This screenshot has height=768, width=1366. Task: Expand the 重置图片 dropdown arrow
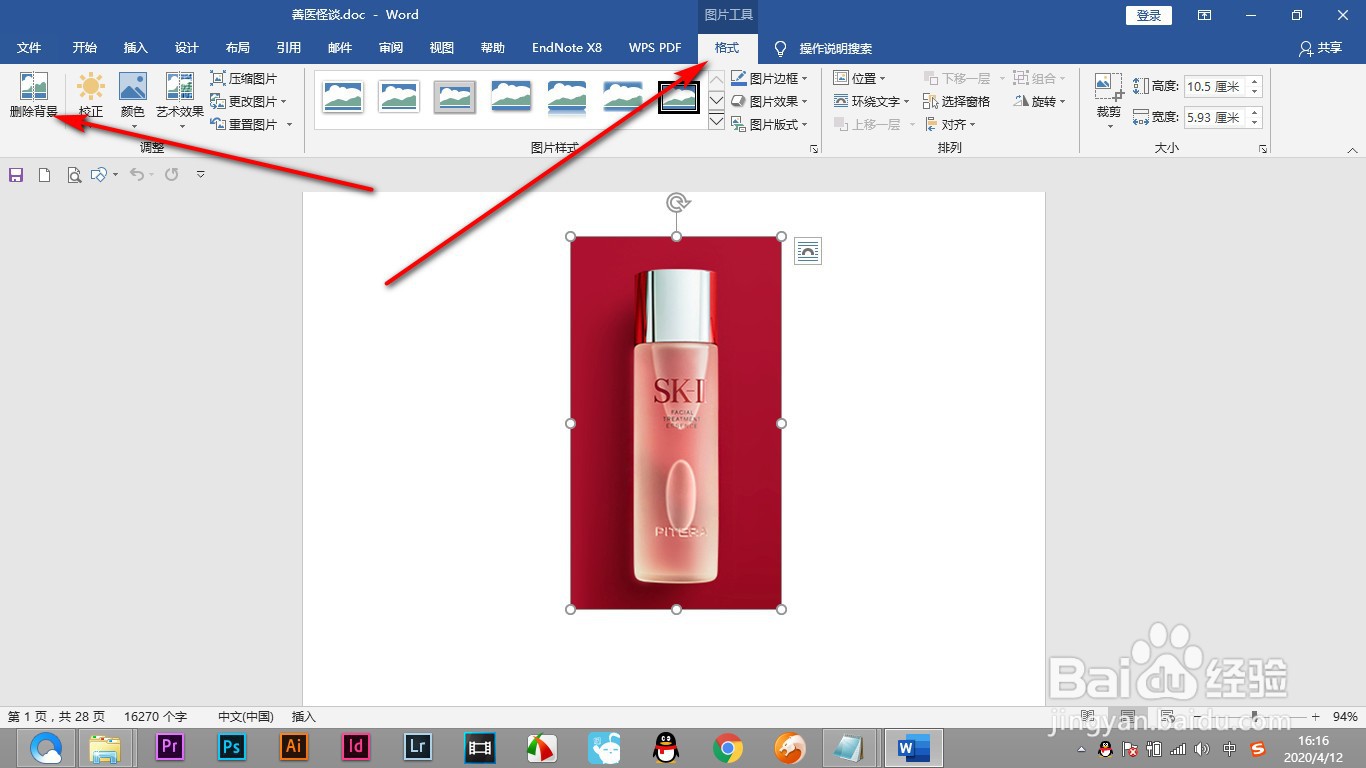point(289,124)
